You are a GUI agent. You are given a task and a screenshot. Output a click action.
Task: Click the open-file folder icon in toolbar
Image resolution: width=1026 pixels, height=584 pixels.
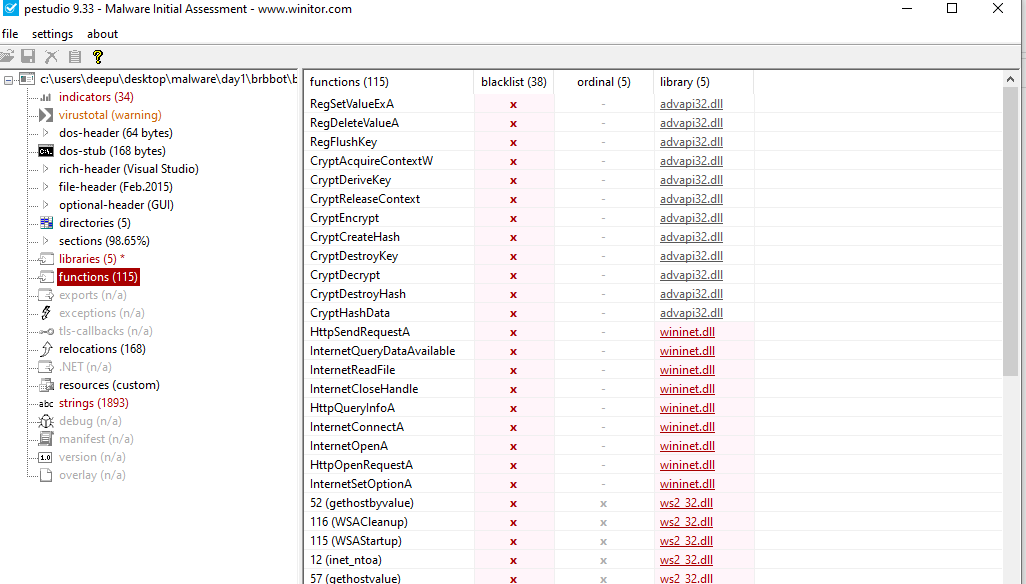pyautogui.click(x=8, y=56)
